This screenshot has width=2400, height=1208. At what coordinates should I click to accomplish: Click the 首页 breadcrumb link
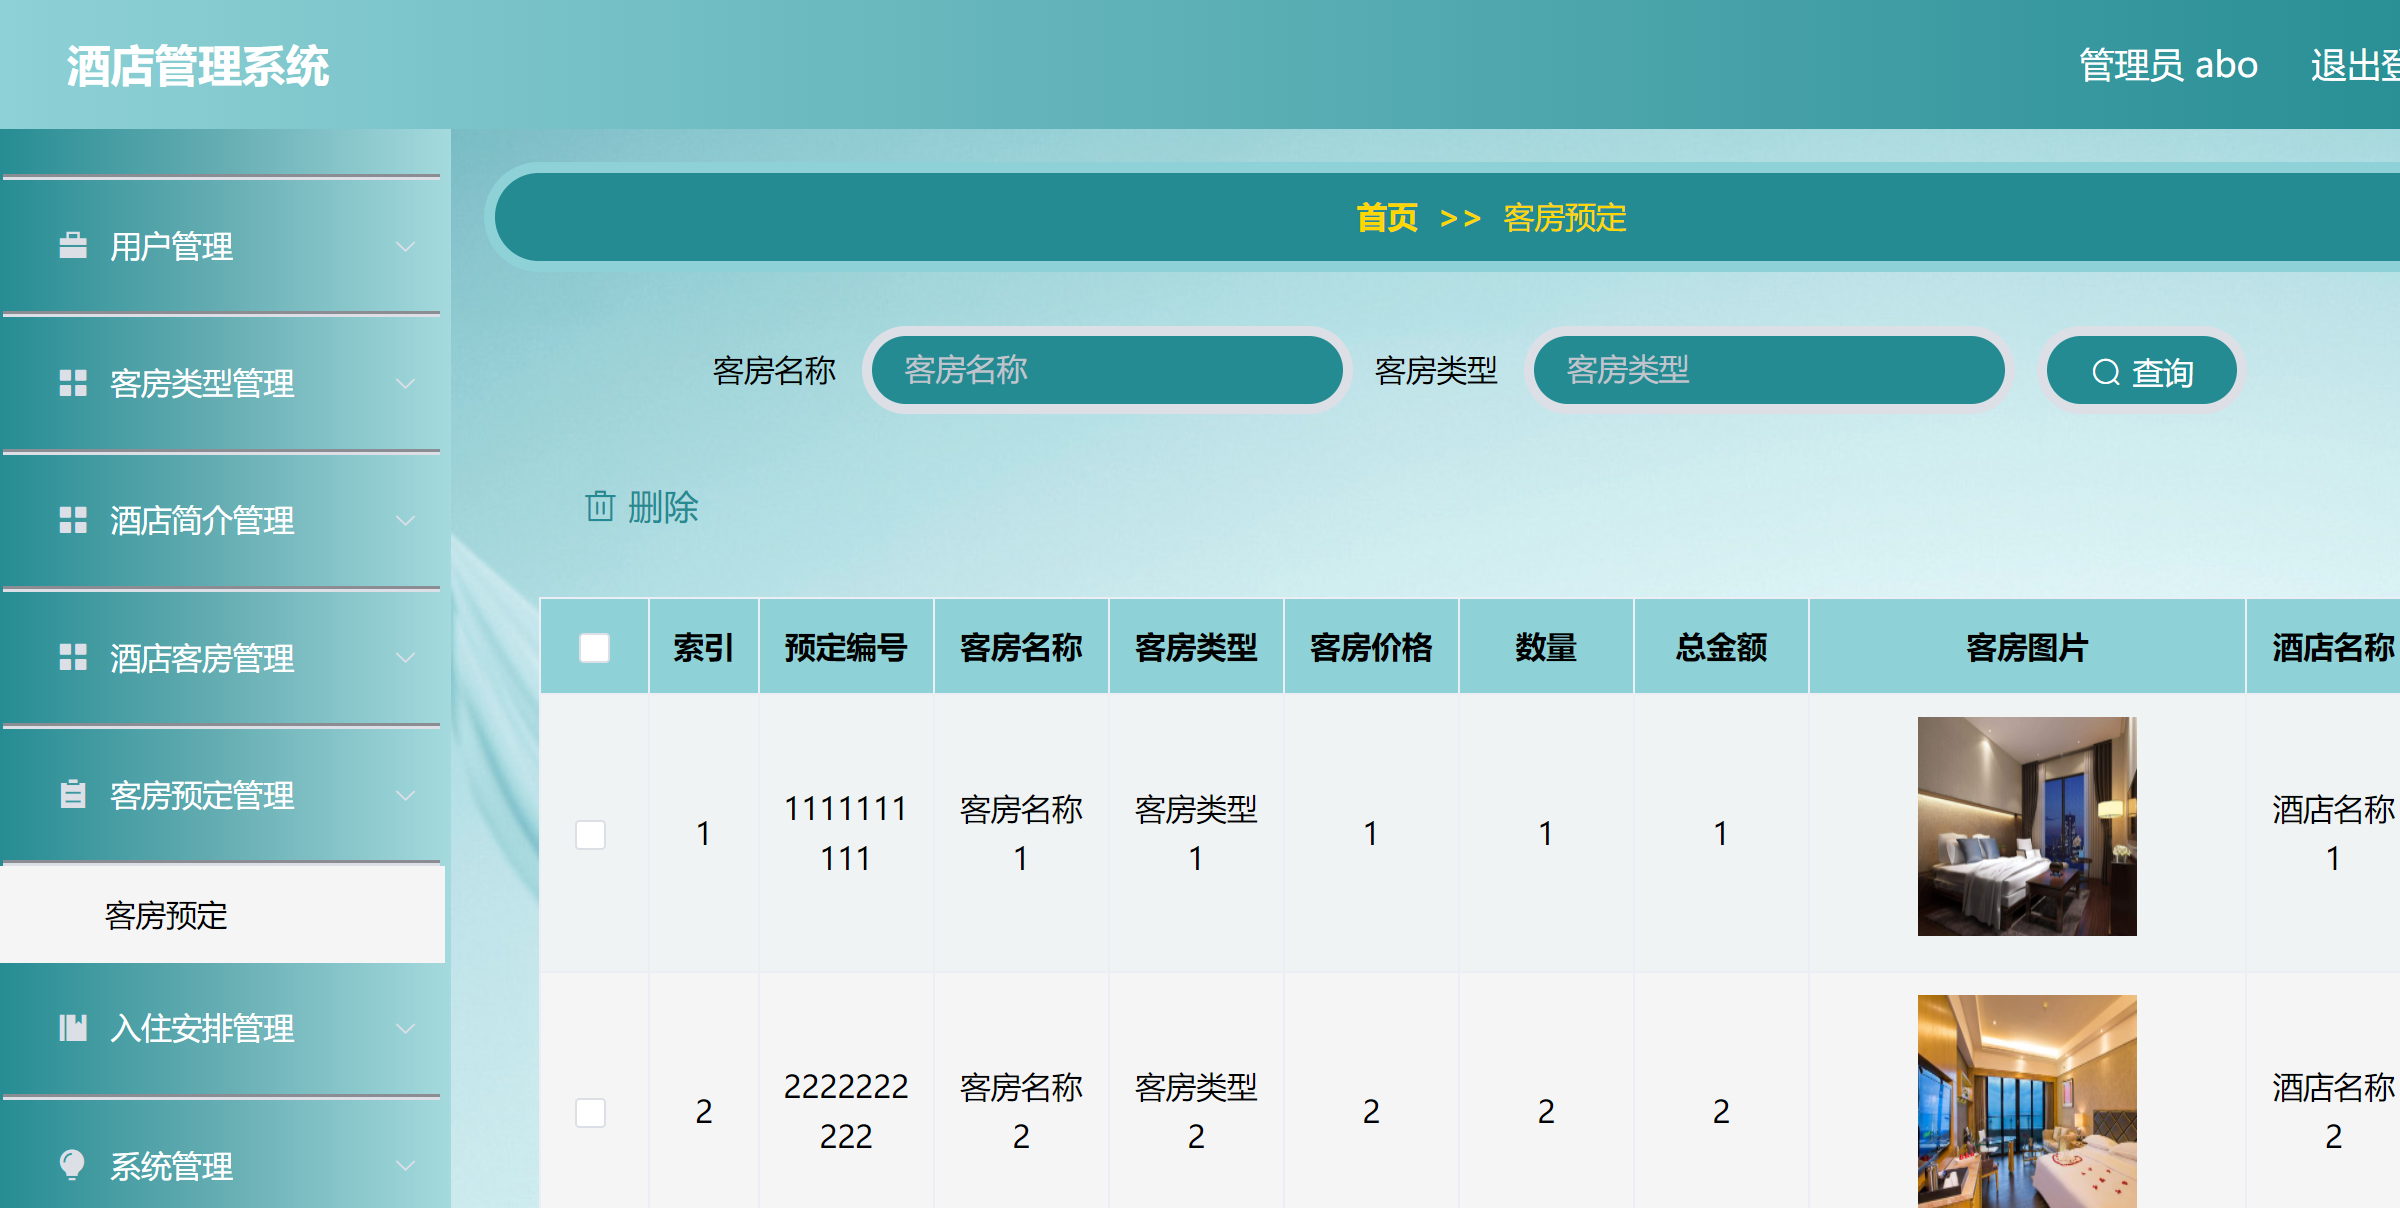click(x=1386, y=218)
